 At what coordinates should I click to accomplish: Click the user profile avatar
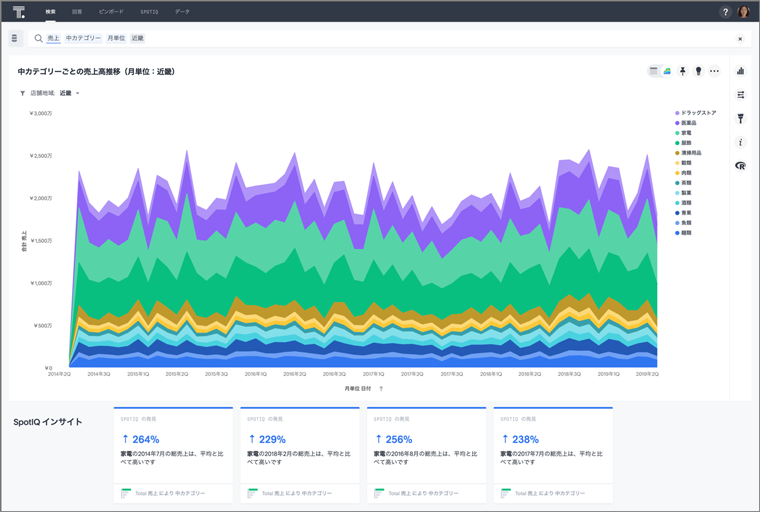click(743, 12)
